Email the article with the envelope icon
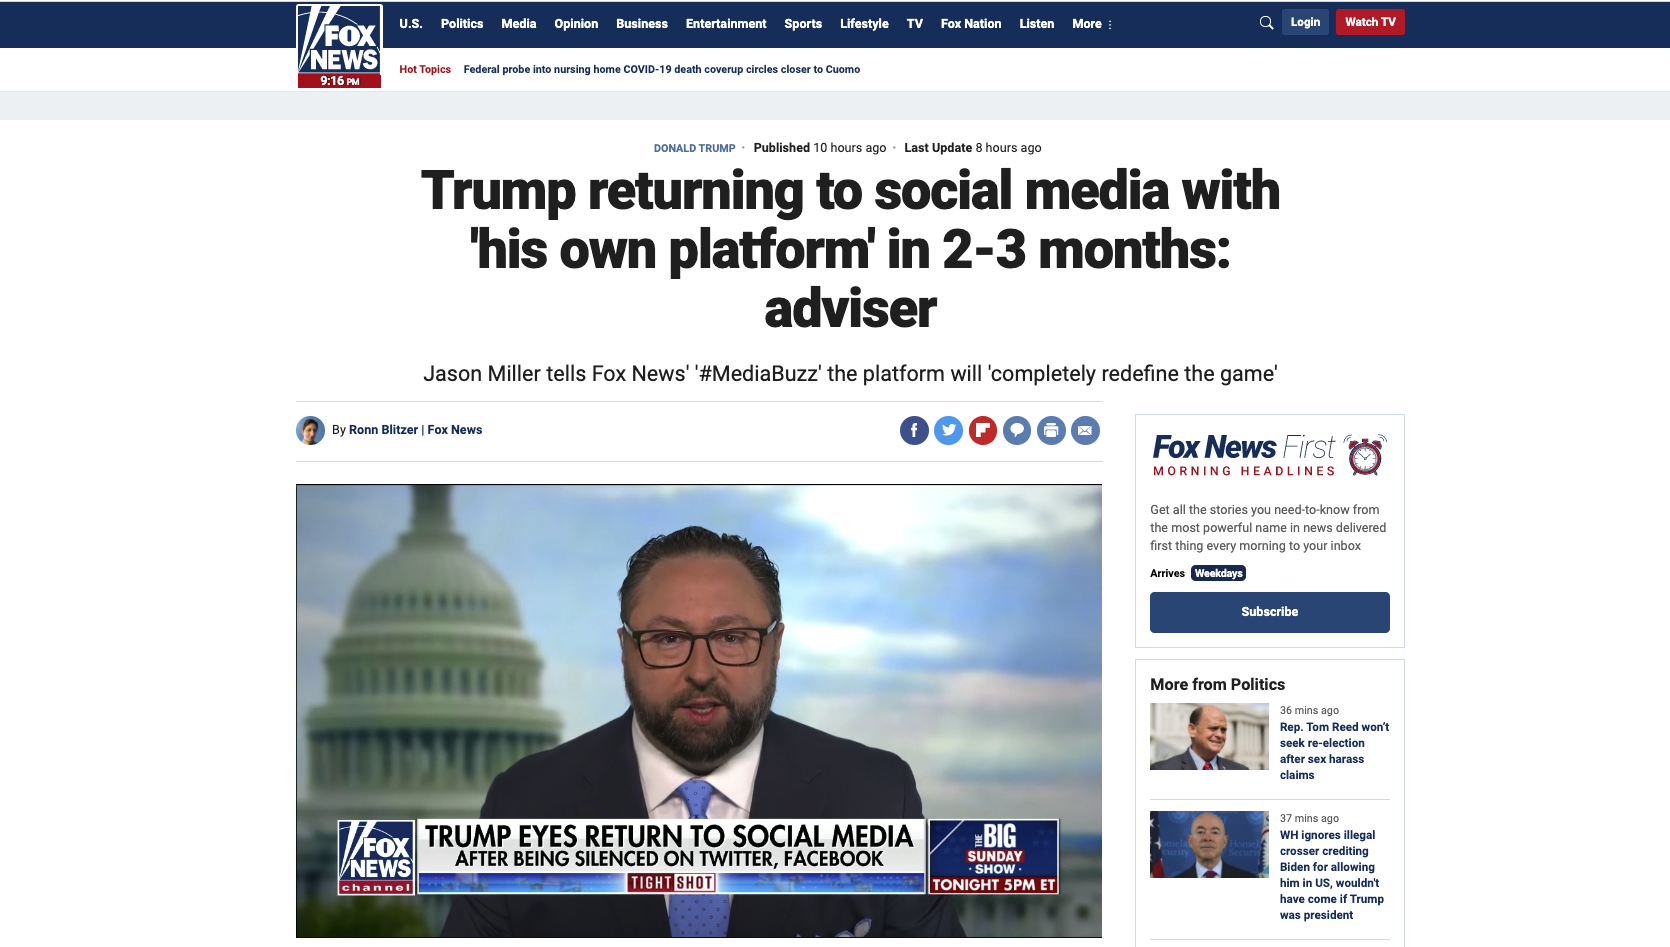Viewport: 1670px width, 947px height. click(x=1085, y=431)
